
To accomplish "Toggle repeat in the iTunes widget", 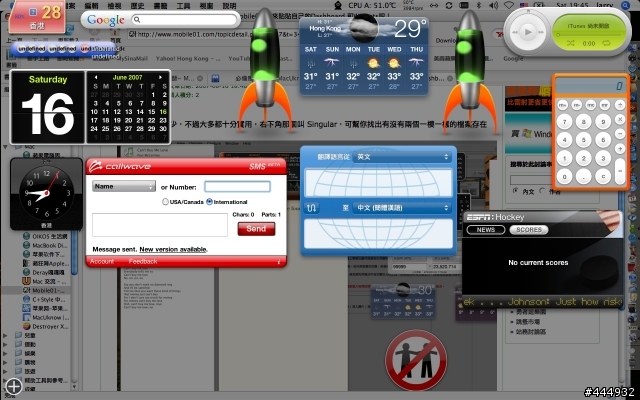I will click(606, 43).
